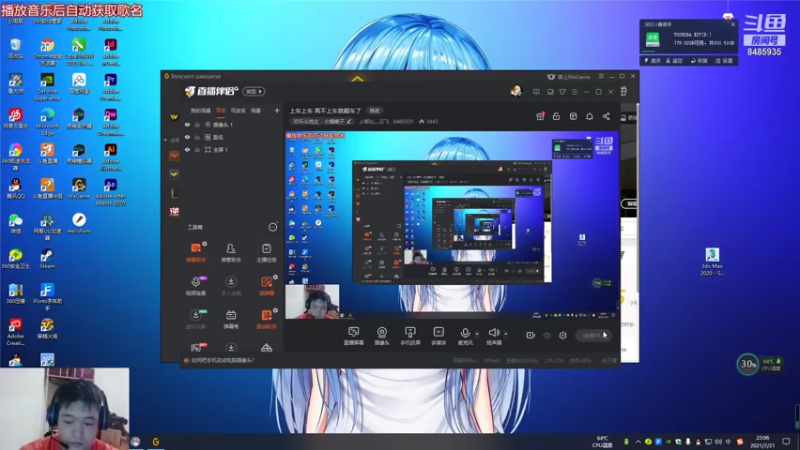Click the webcam thumbnail in the preview
800x450 pixels.
point(312,302)
